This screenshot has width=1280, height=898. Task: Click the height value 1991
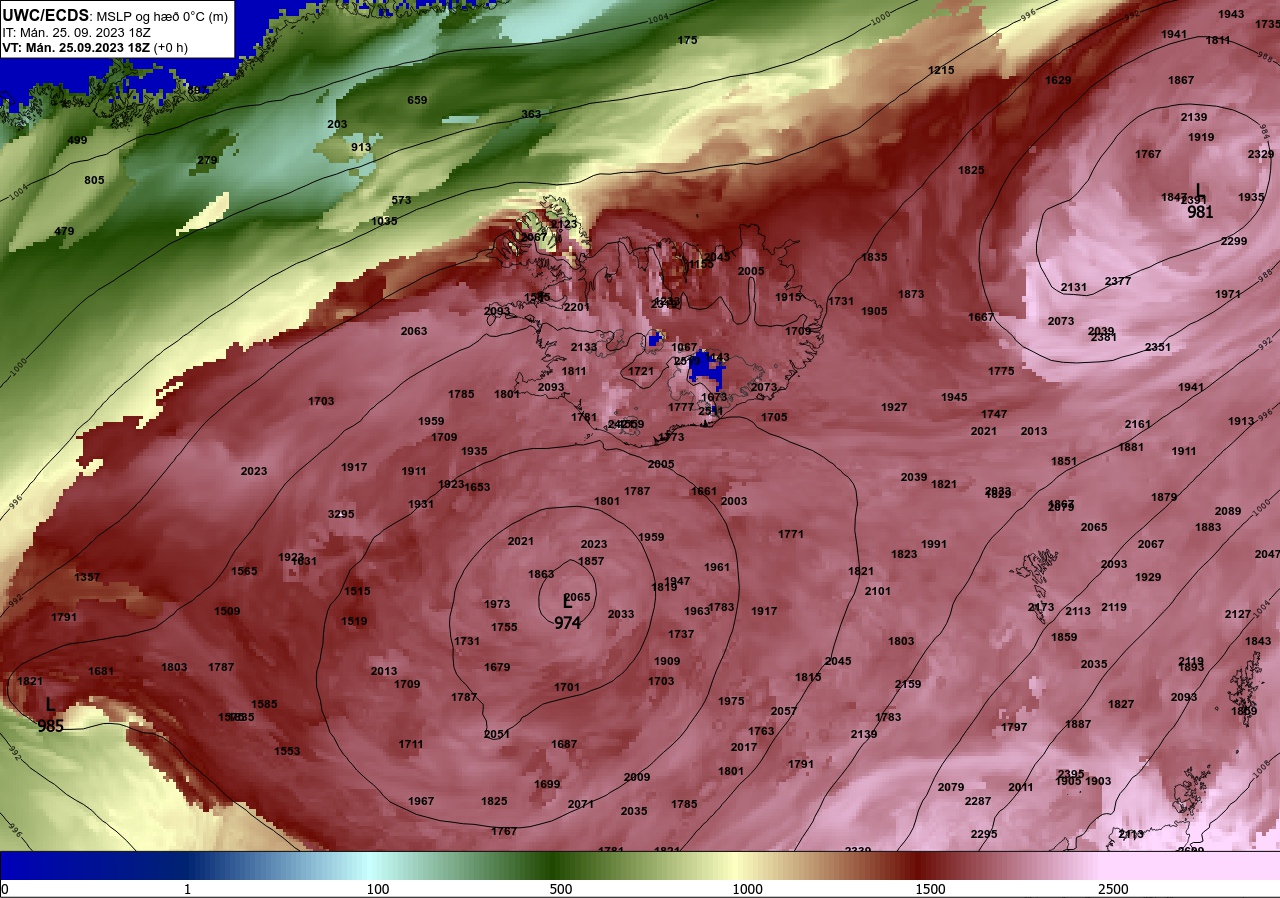934,544
